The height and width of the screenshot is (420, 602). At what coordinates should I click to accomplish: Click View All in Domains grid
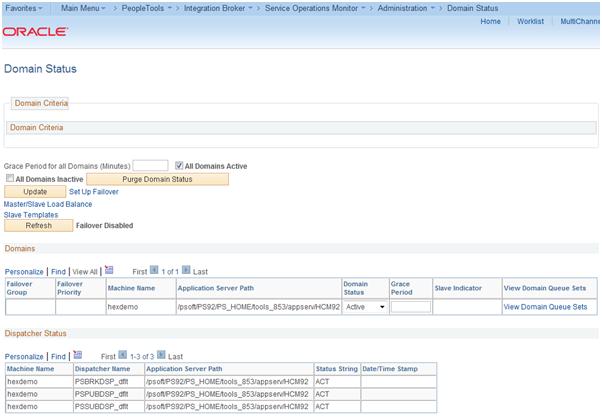(x=85, y=272)
